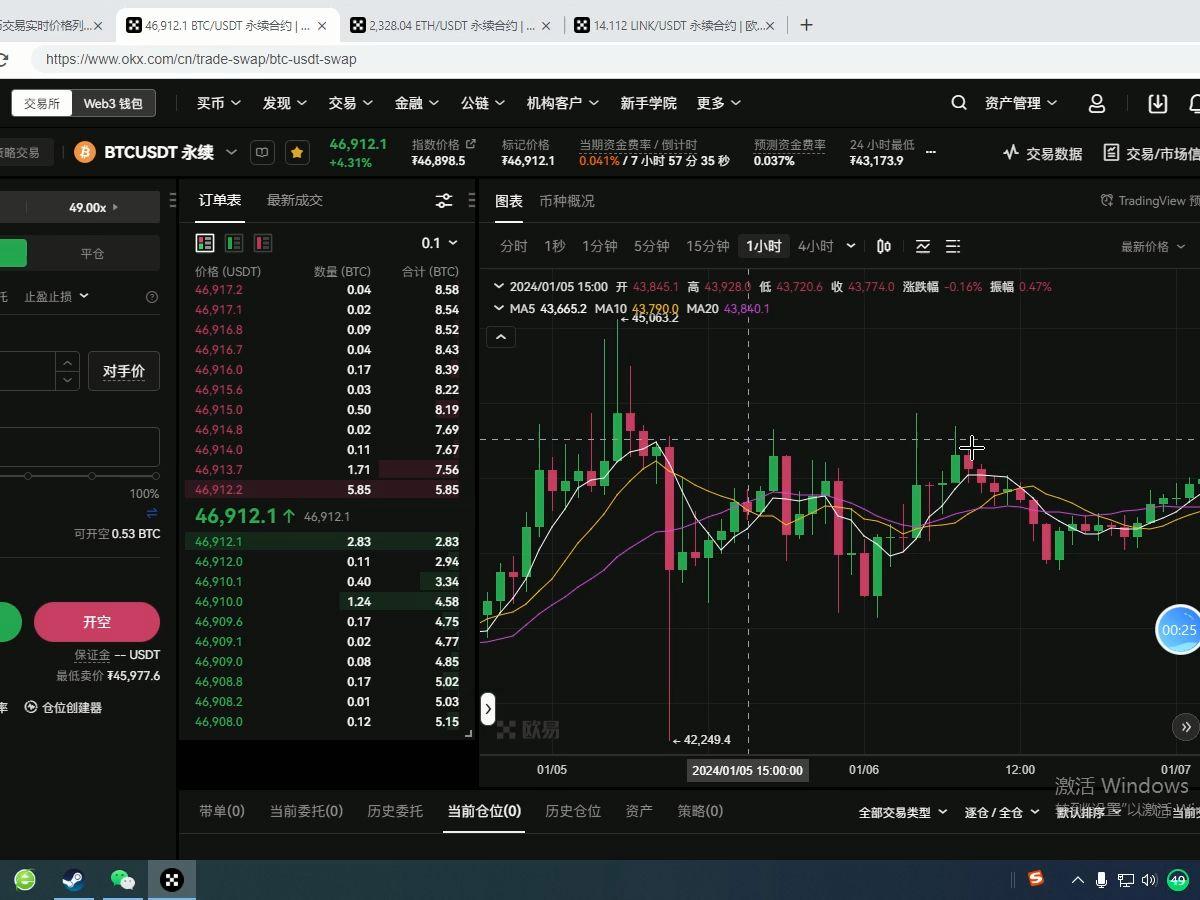Open Steam from the taskbar
The height and width of the screenshot is (900, 1200).
pyautogui.click(x=73, y=880)
